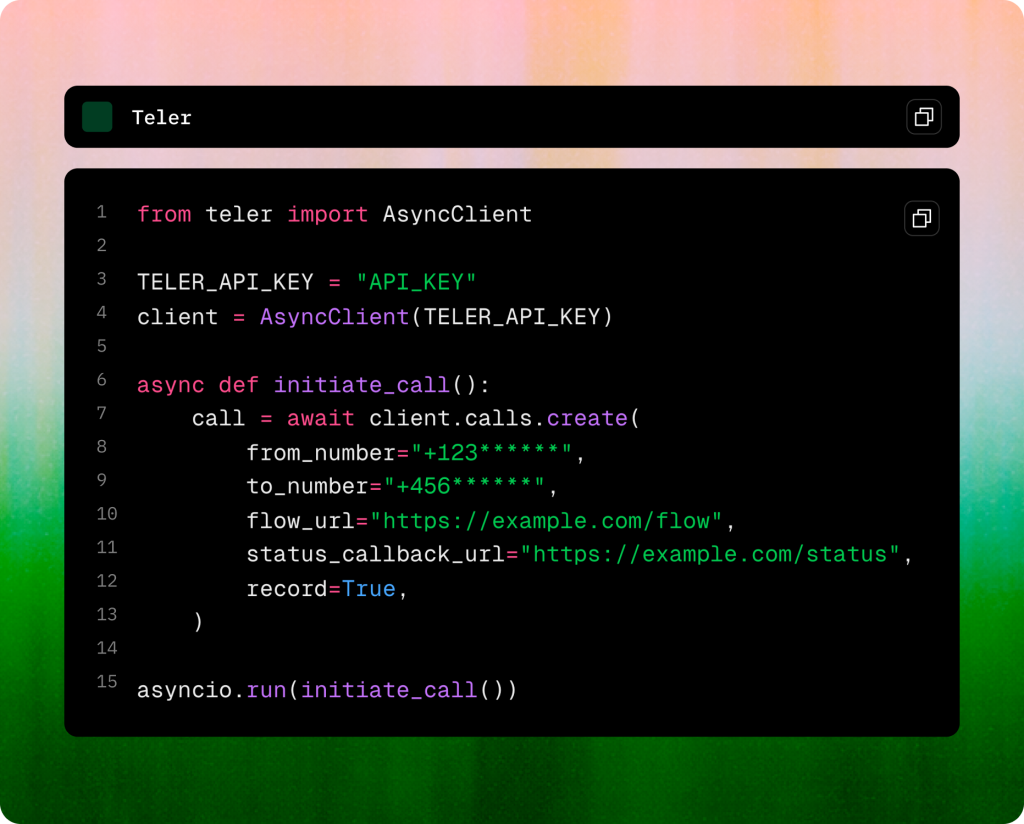Click the AsyncClient import name on line 1
Image resolution: width=1024 pixels, height=824 pixels.
click(x=457, y=214)
